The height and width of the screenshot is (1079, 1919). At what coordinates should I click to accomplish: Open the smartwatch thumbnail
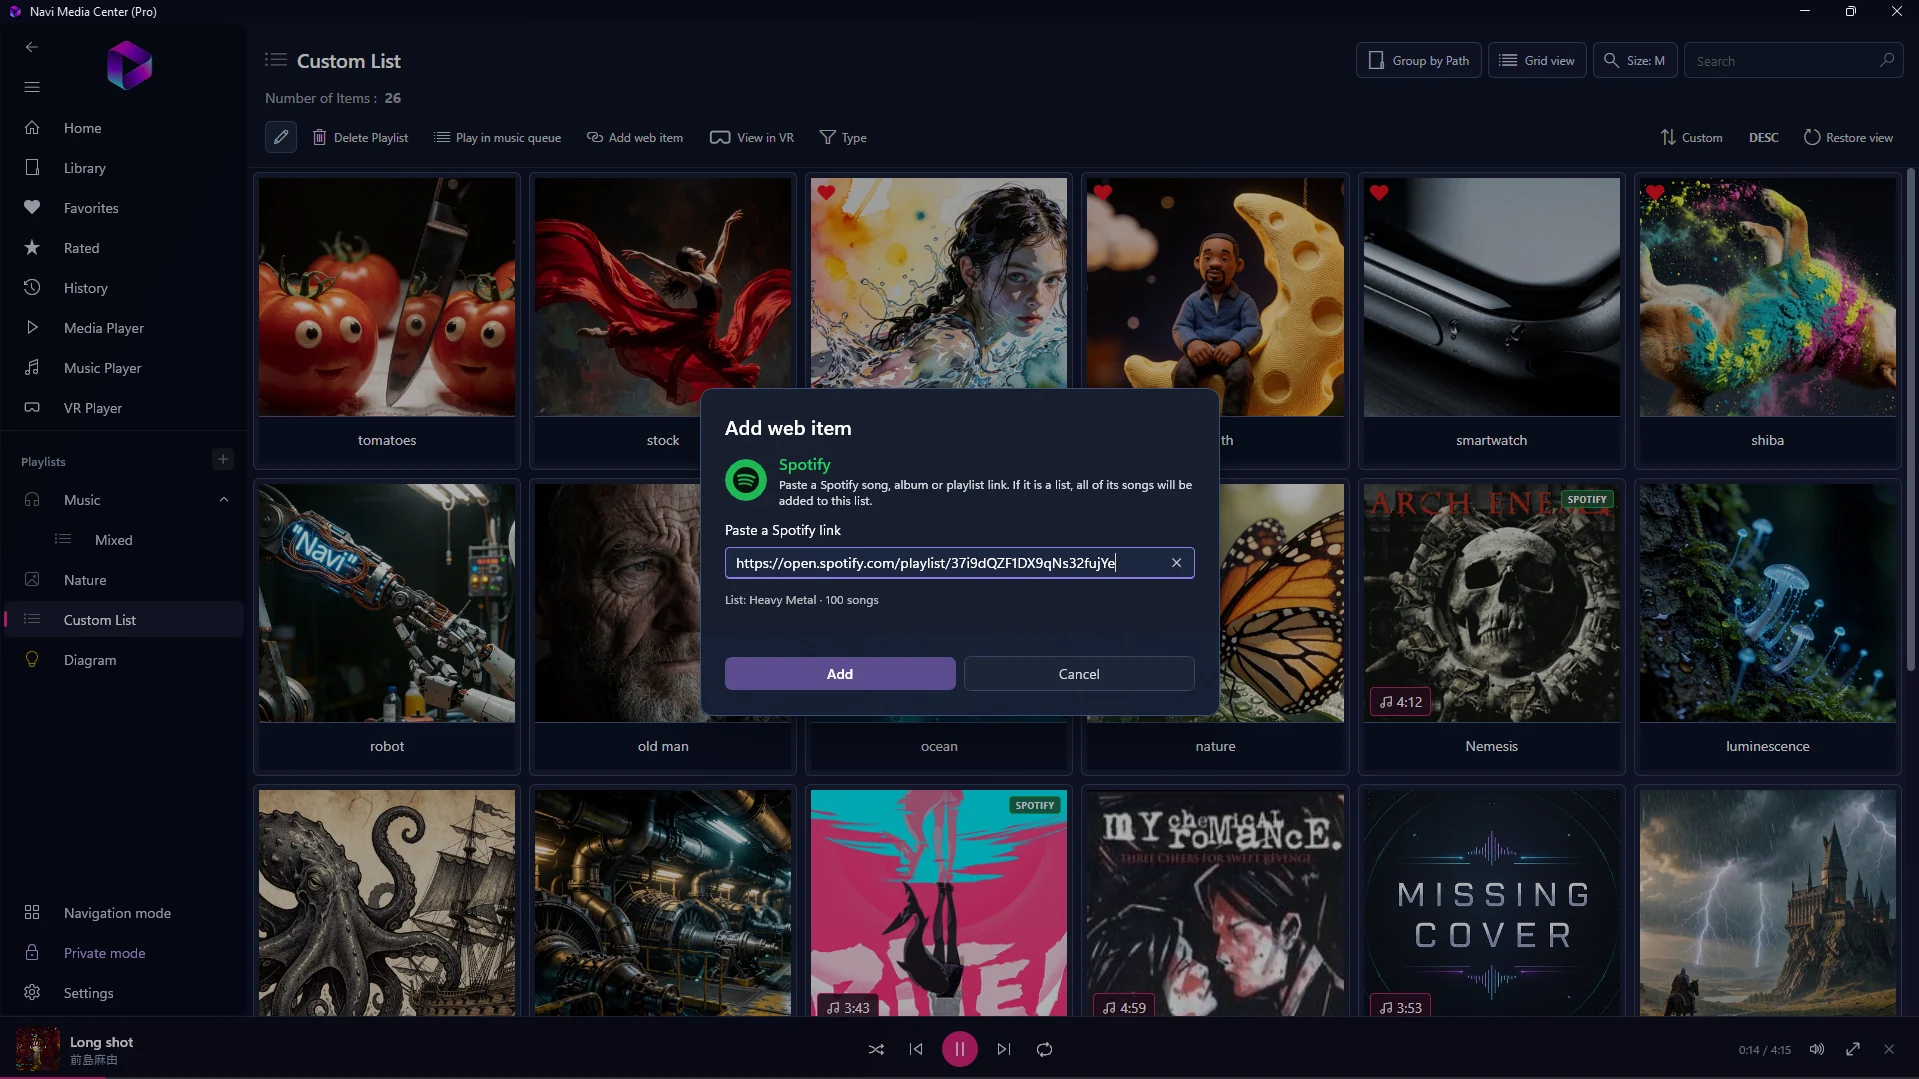click(x=1491, y=297)
